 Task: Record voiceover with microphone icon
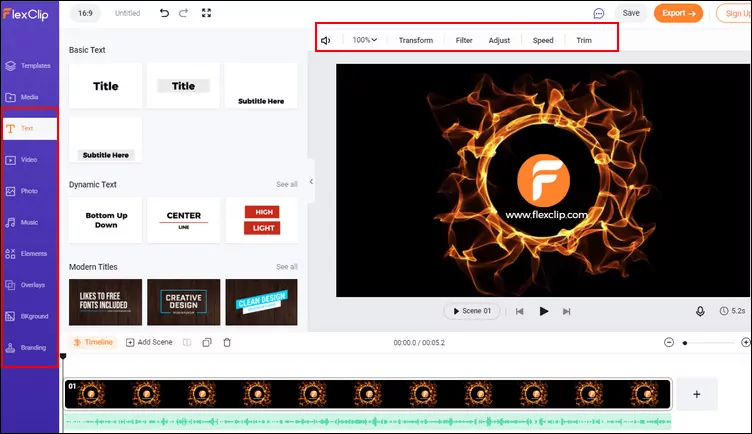[x=700, y=311]
